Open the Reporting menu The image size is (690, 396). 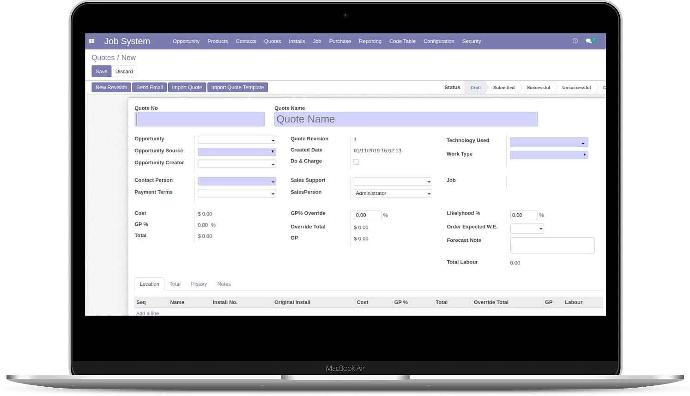[x=370, y=41]
